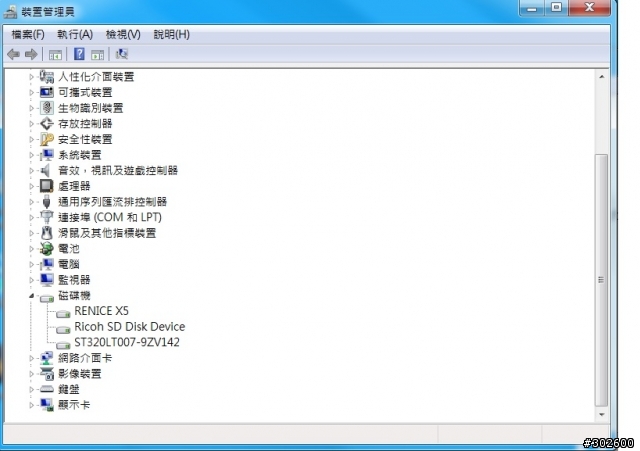Select the 生物識別裝置 label
Image resolution: width=640 pixels, height=451 pixels.
coord(90,108)
